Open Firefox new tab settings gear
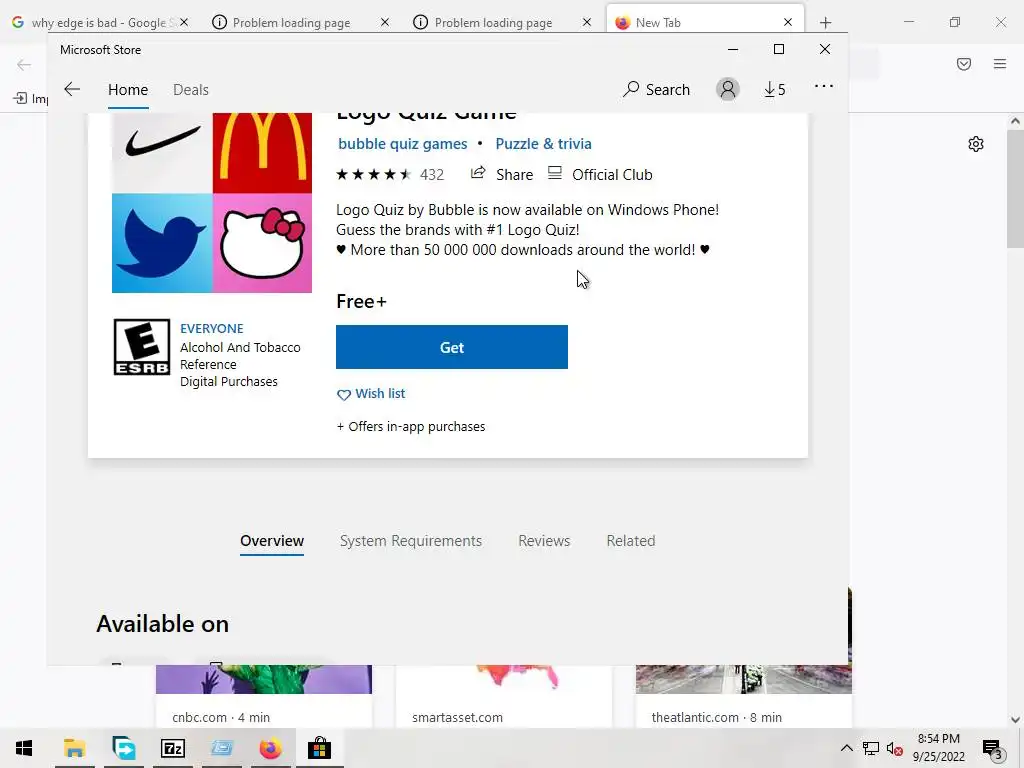Image resolution: width=1024 pixels, height=768 pixels. click(x=976, y=144)
